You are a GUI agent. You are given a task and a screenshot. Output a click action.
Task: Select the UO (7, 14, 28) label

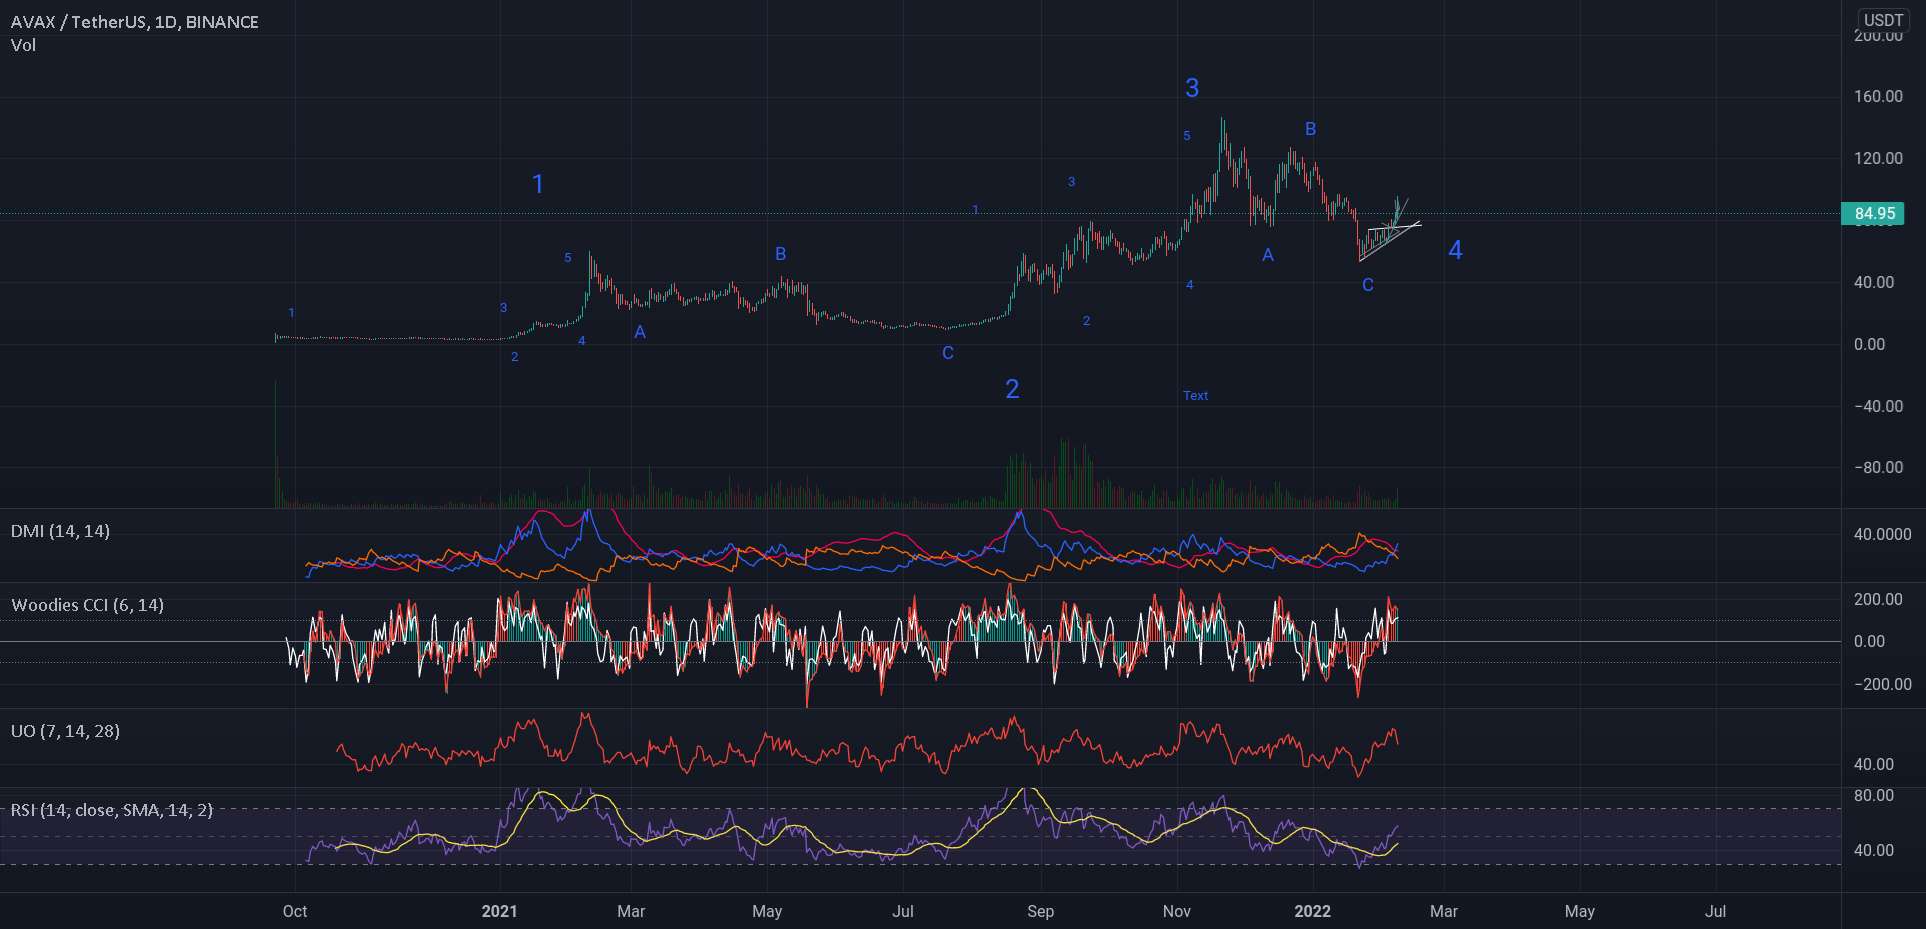click(65, 731)
